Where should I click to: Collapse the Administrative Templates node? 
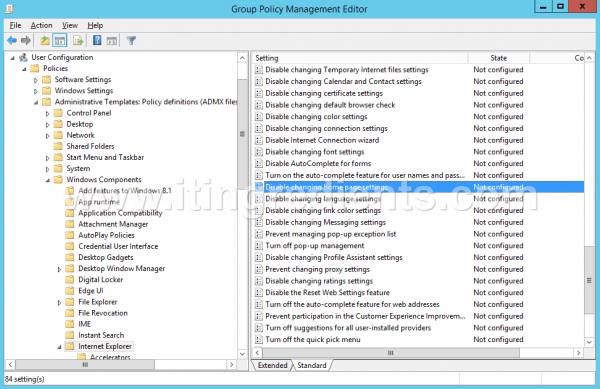tap(36, 102)
